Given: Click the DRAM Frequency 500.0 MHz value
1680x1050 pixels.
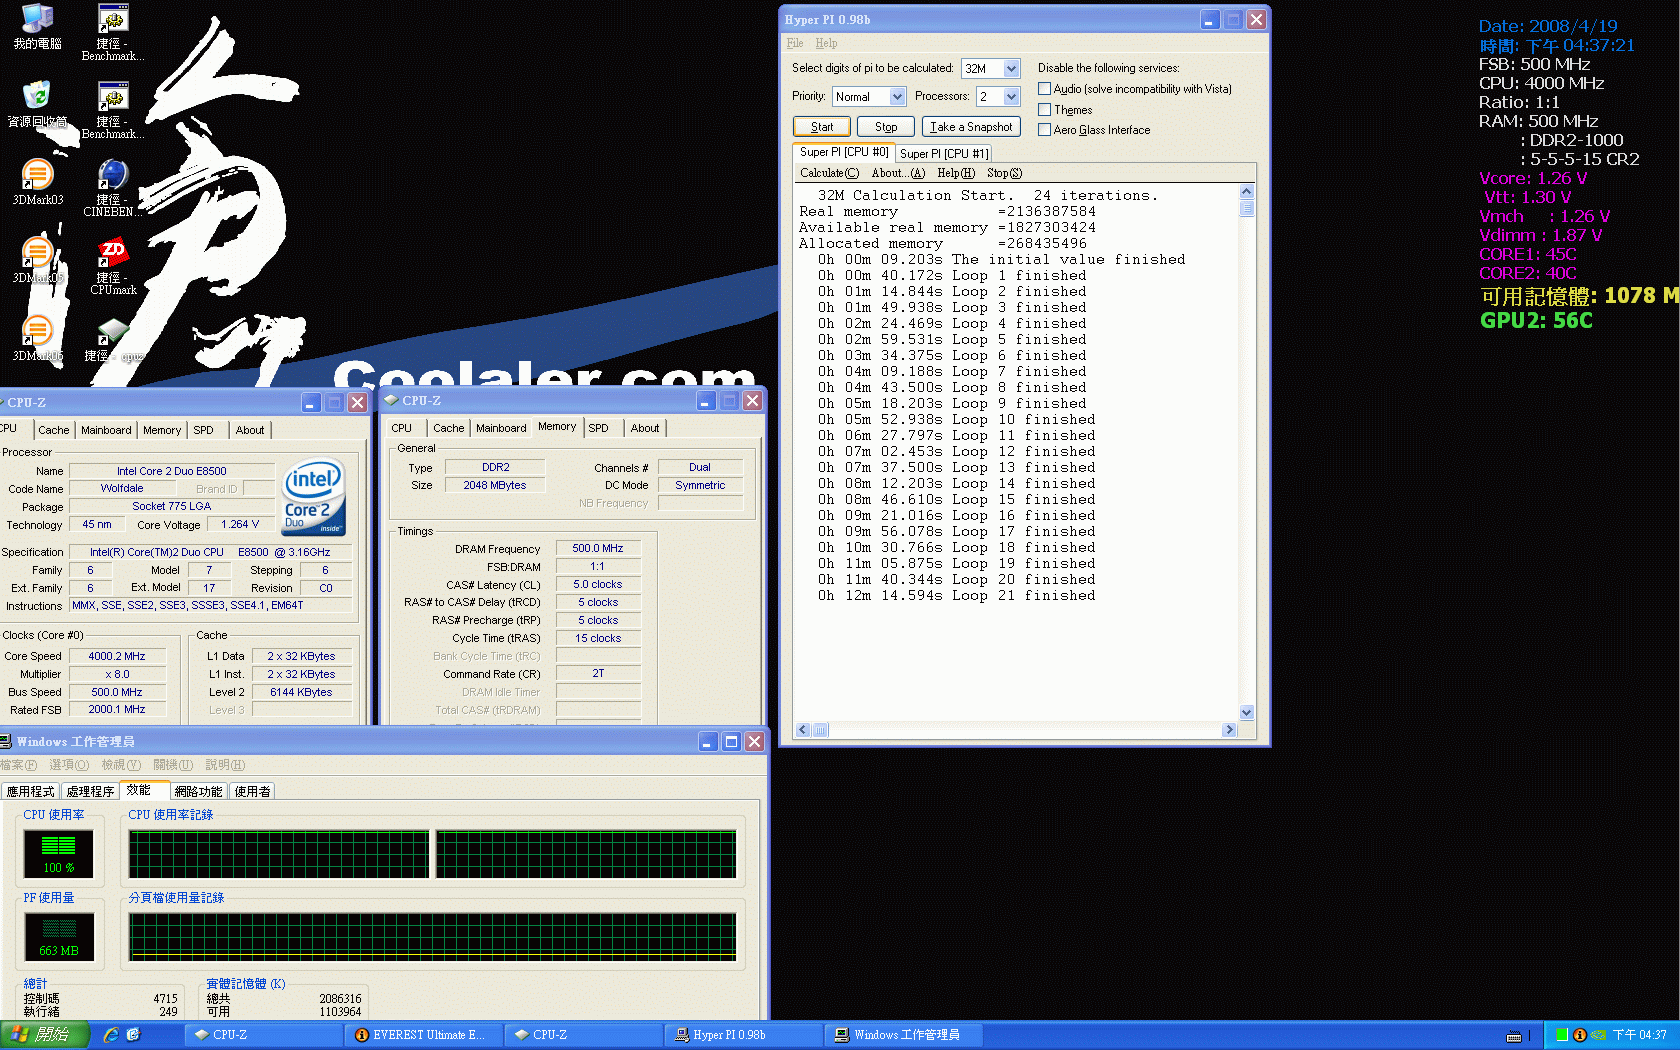Looking at the screenshot, I should [x=598, y=548].
